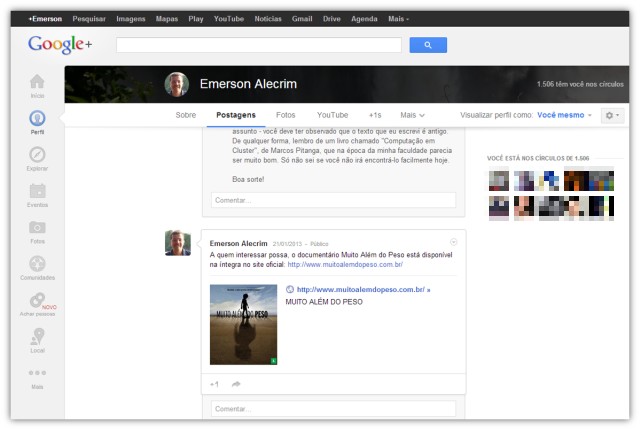Click 1.506 têm você nos círculos
The image size is (640, 430).
580,84
